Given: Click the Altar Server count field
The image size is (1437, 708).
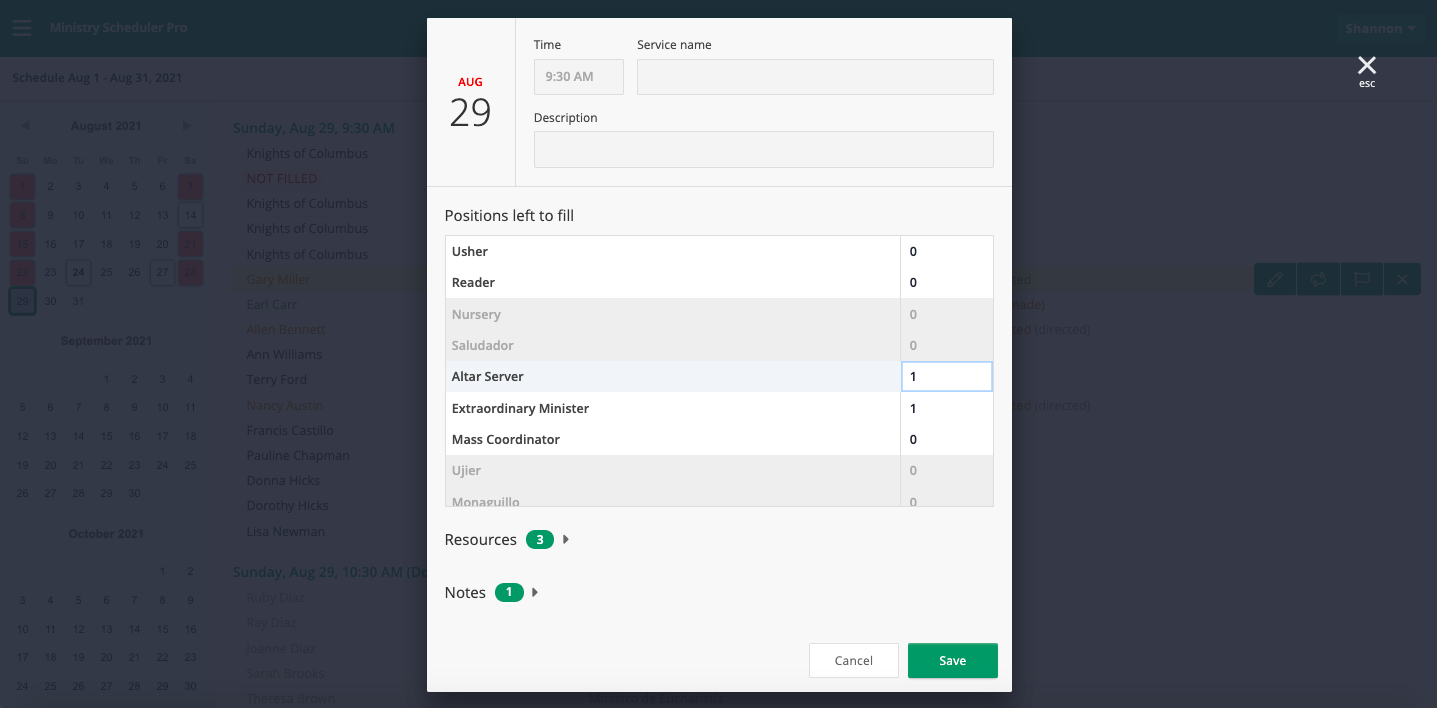Looking at the screenshot, I should pos(946,377).
